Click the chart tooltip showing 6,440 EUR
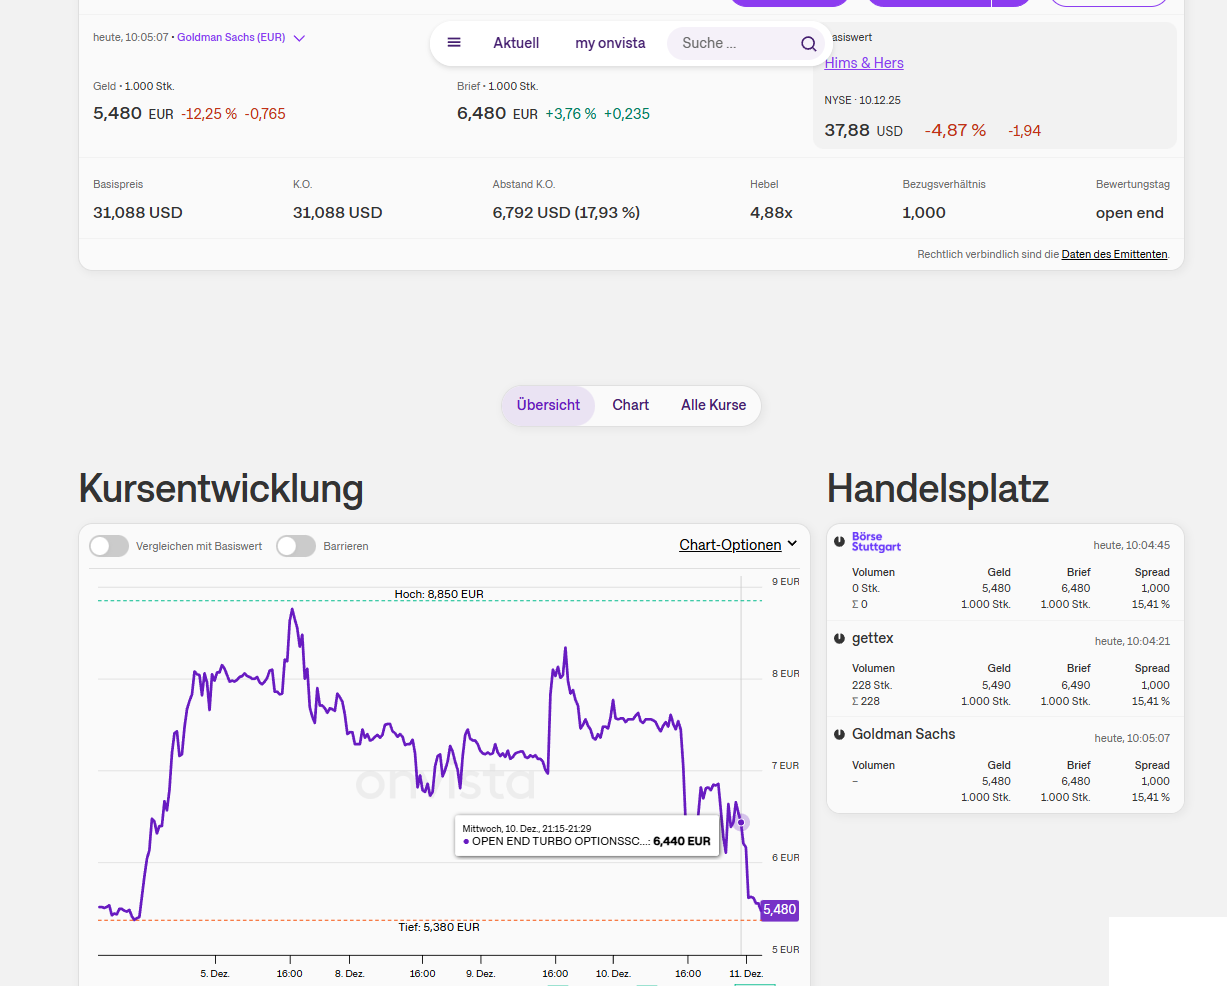Viewport: 1227px width, 986px height. (587, 835)
